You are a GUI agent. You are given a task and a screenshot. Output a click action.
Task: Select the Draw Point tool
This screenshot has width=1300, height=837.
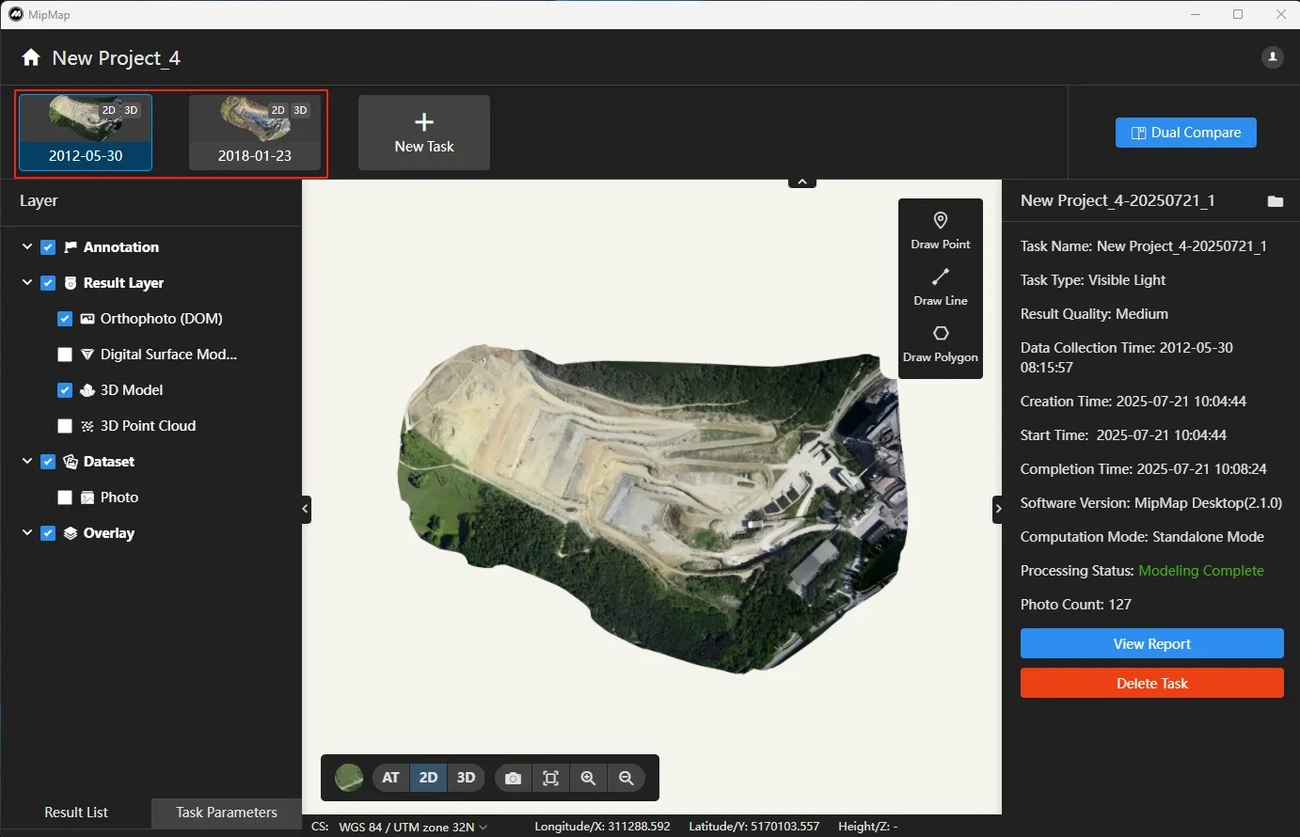pos(940,229)
